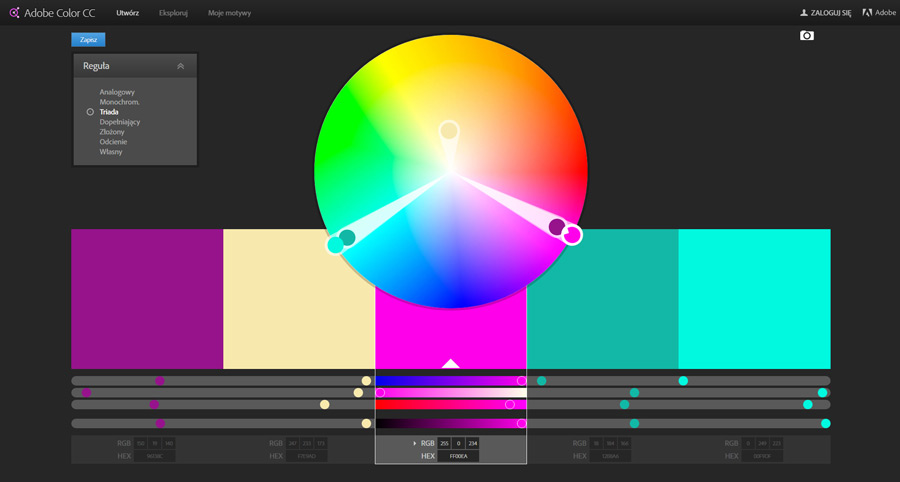Select the Własny color rule
Screen dimensions: 900x482
[111, 152]
